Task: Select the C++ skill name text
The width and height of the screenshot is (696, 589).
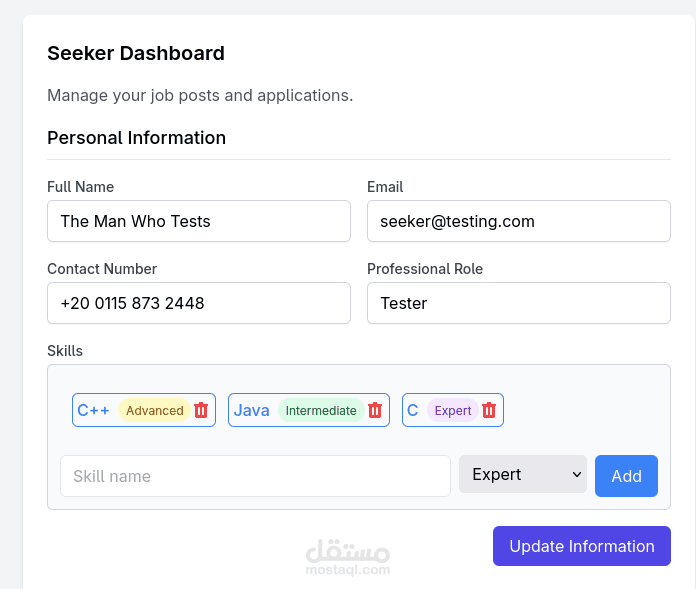Action: point(94,410)
